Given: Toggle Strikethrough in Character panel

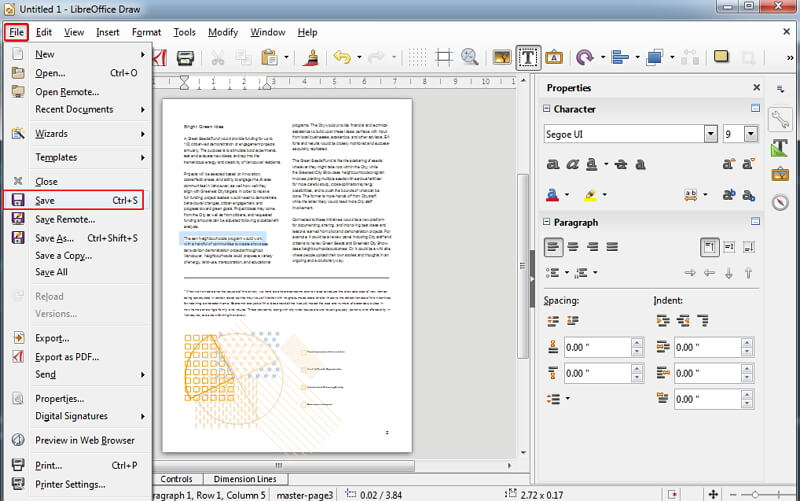Looking at the screenshot, I should [x=621, y=164].
